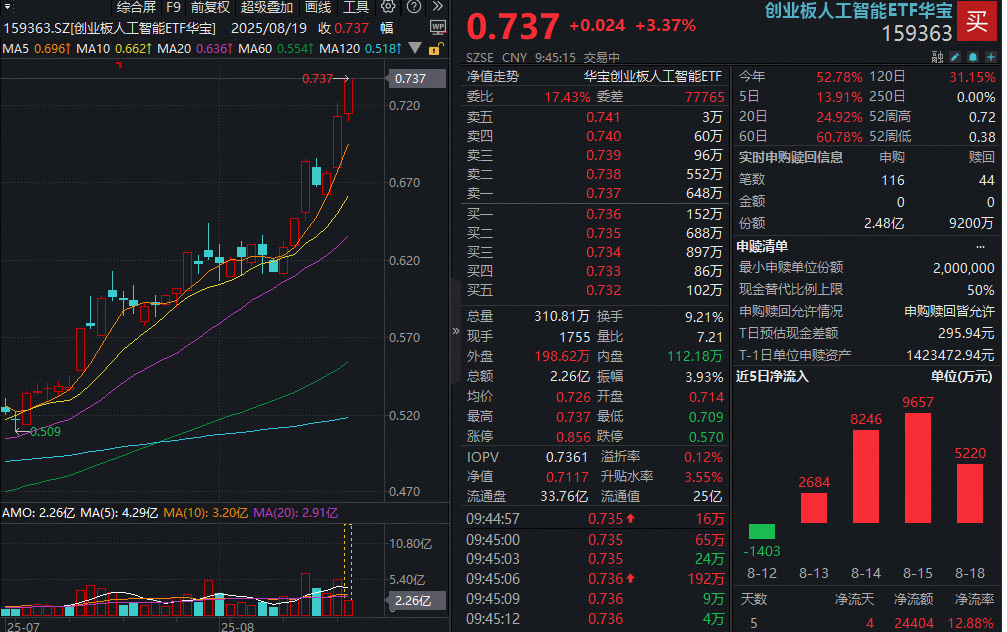Collapse the toolbar with the top-left arrow icon
The image size is (1007, 632).
click(9, 8)
